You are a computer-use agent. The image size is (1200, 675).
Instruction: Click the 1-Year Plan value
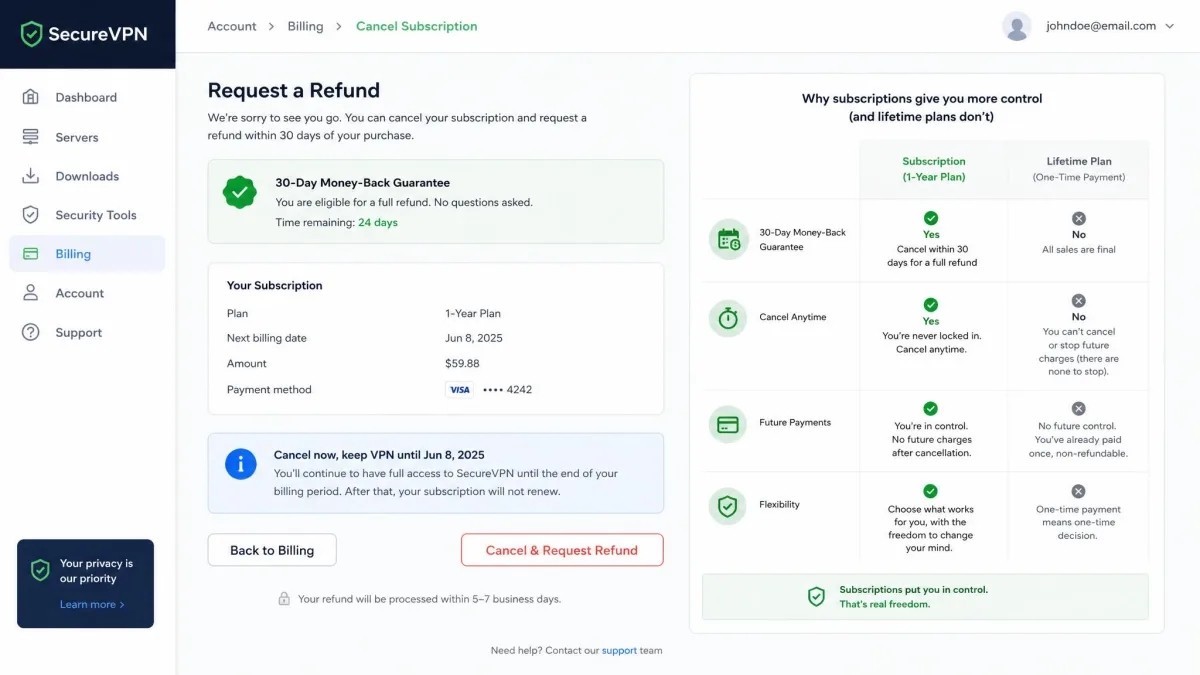click(x=474, y=313)
